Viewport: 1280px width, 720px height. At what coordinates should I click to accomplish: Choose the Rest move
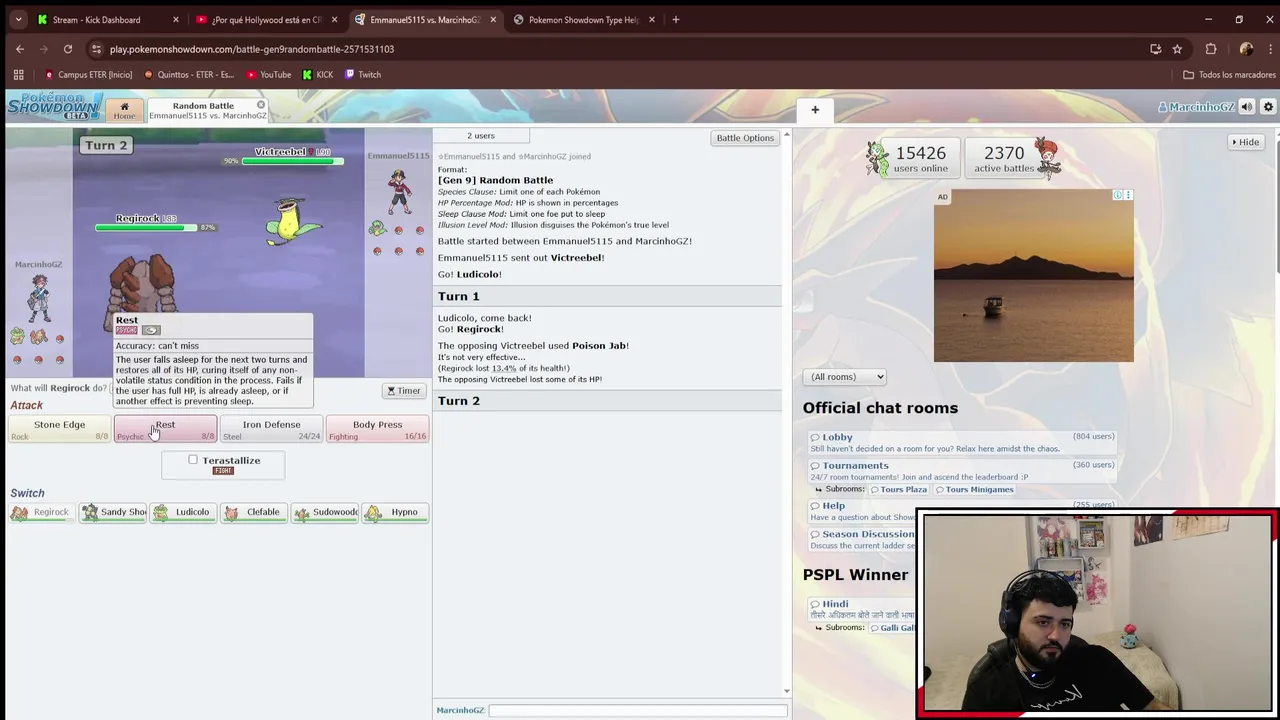165,429
